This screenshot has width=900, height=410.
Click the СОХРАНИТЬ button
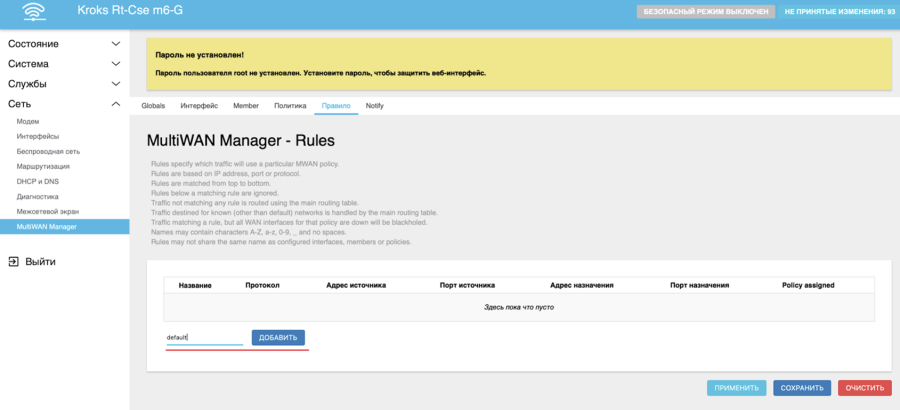[x=803, y=388]
